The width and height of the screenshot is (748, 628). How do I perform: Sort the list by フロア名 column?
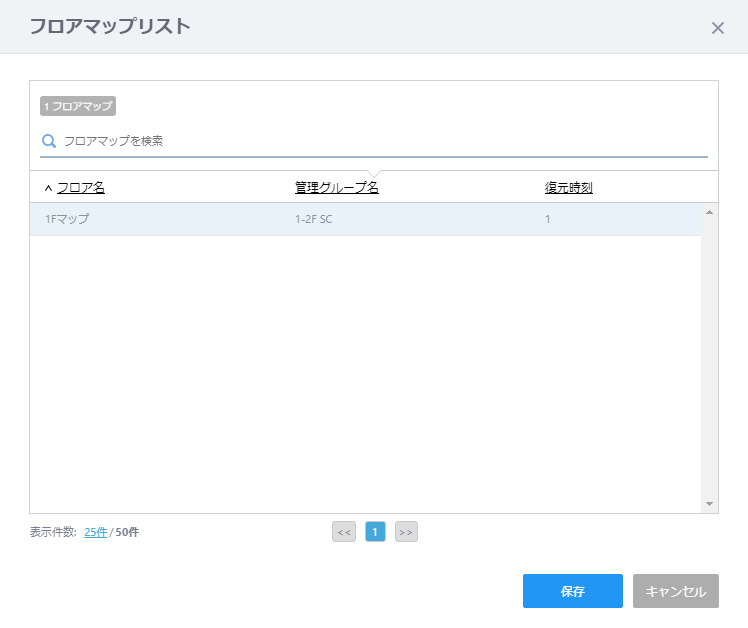[81, 187]
